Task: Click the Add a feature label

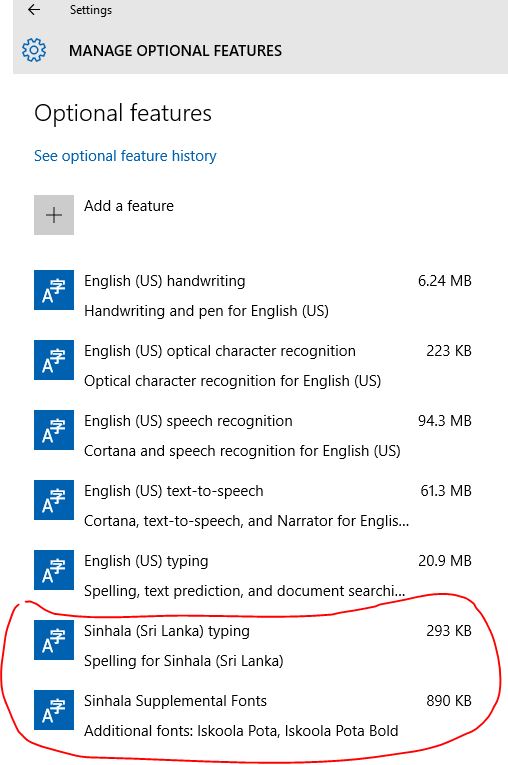Action: [129, 206]
